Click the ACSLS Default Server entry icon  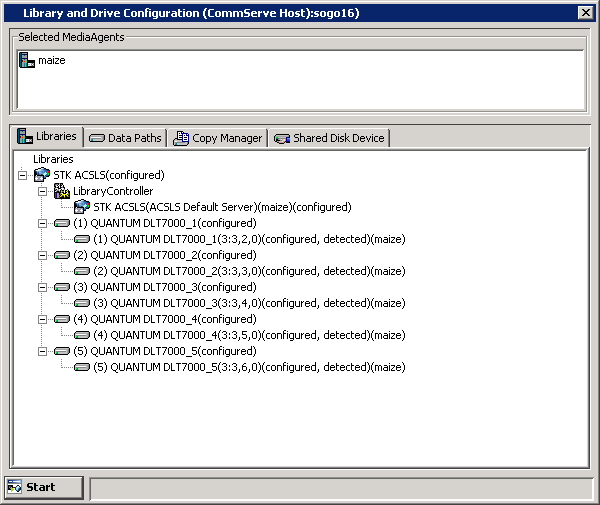tap(82, 207)
